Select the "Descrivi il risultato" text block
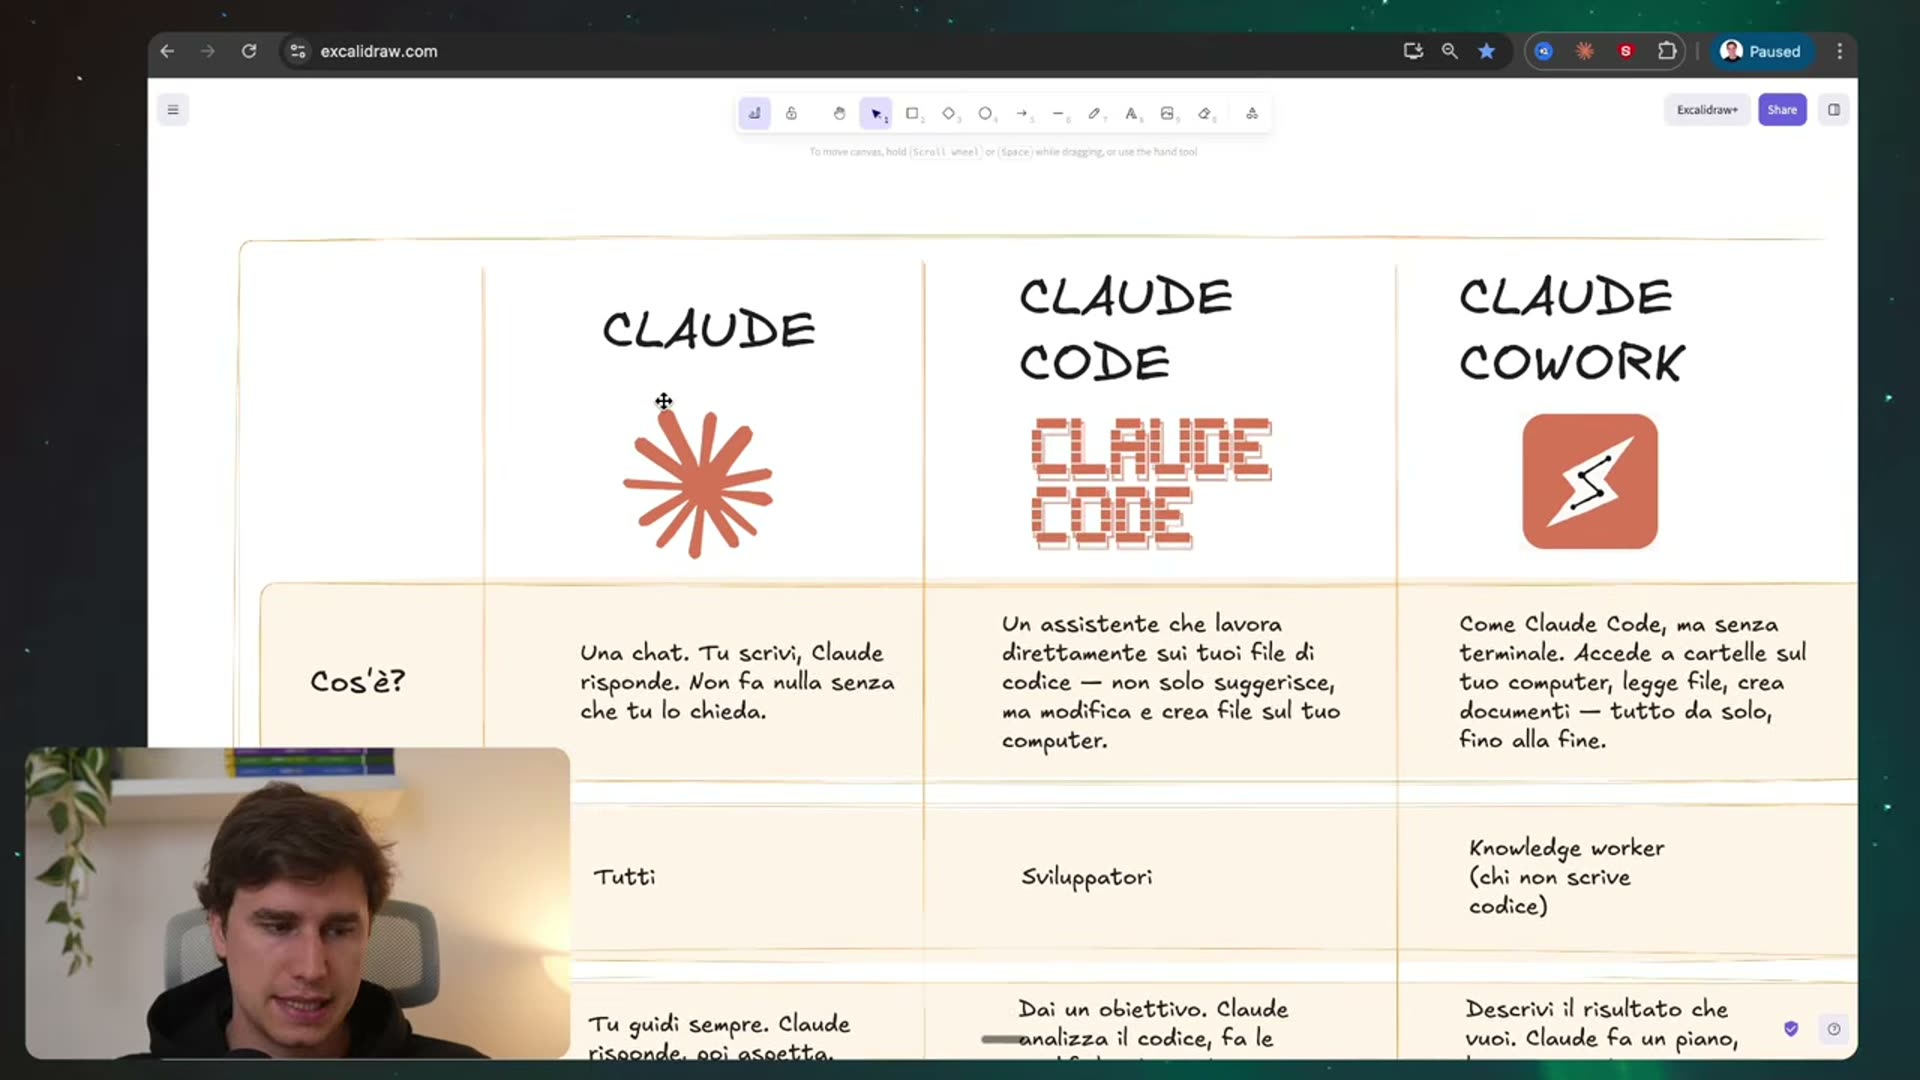The width and height of the screenshot is (1920, 1080). 1602,1028
